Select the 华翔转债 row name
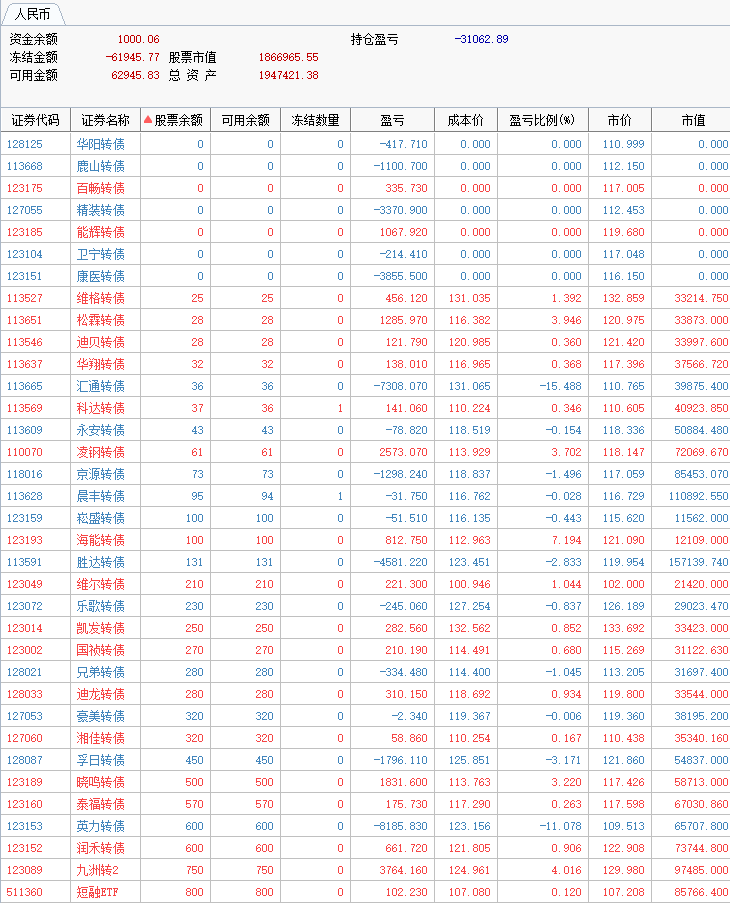Screen dimensions: 730x903 point(101,364)
